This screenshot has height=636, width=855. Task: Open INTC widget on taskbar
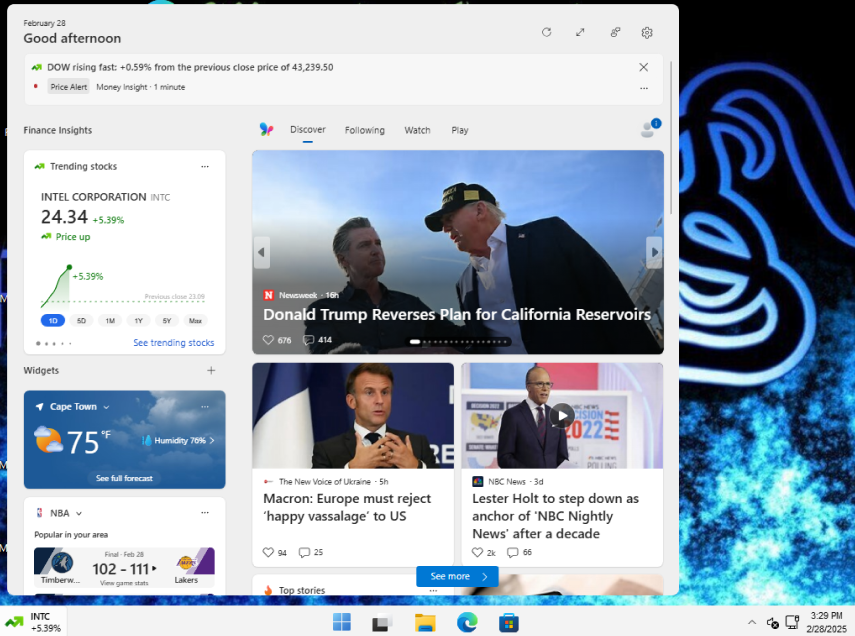(x=33, y=622)
